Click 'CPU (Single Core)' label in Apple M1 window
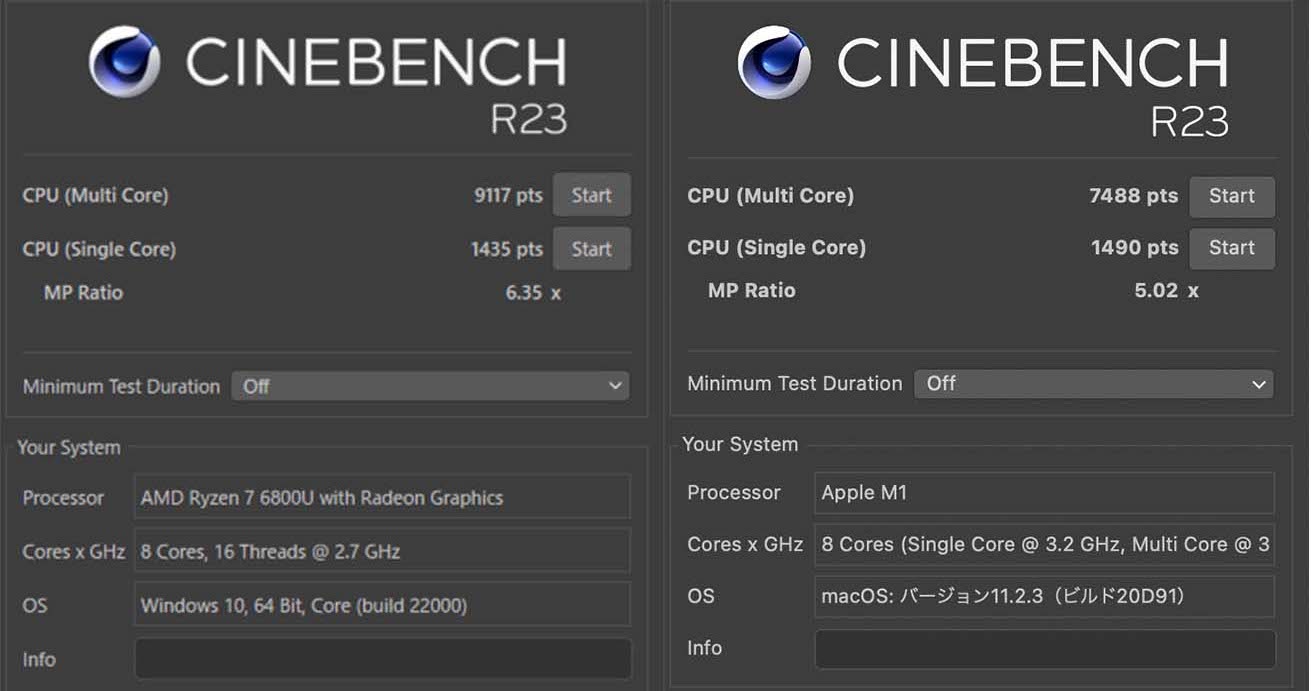The image size is (1311, 691). tap(776, 248)
